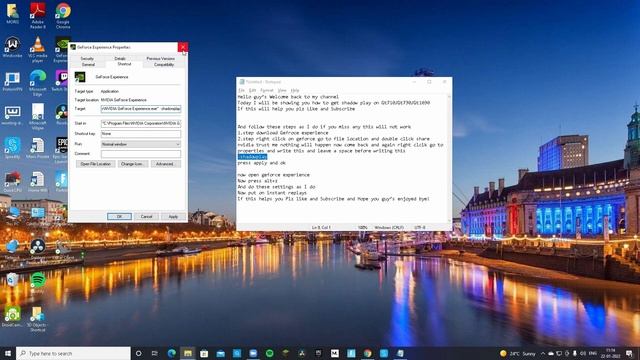
Task: Switch to the Security tab
Action: click(x=87, y=59)
